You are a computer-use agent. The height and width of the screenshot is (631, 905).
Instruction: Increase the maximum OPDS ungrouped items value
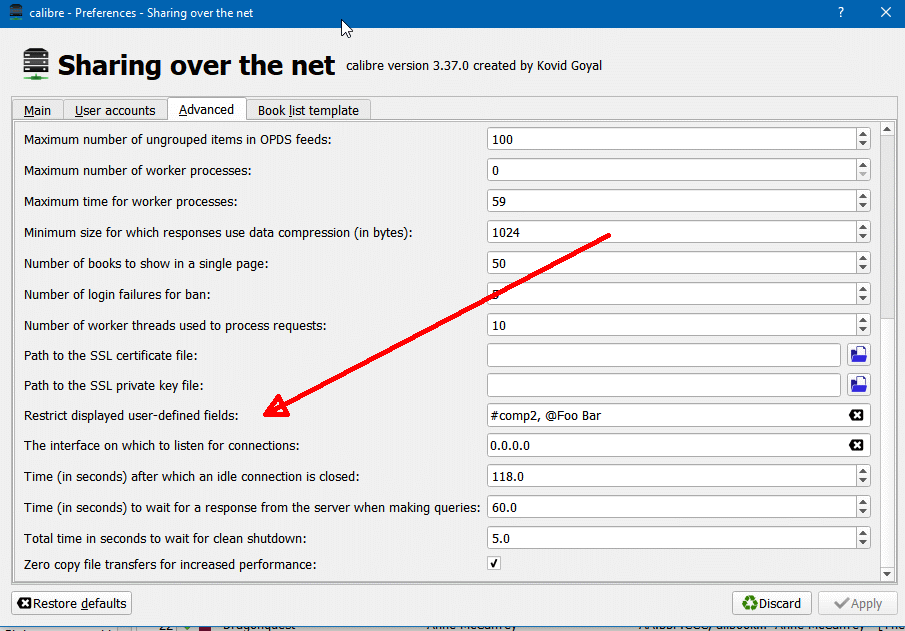click(x=863, y=134)
